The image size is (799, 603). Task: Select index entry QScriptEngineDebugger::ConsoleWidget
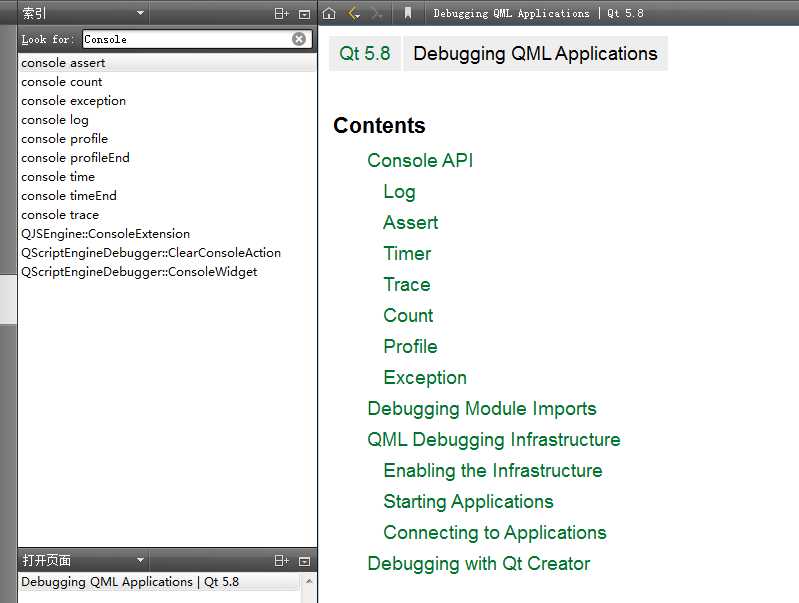(x=167, y=272)
